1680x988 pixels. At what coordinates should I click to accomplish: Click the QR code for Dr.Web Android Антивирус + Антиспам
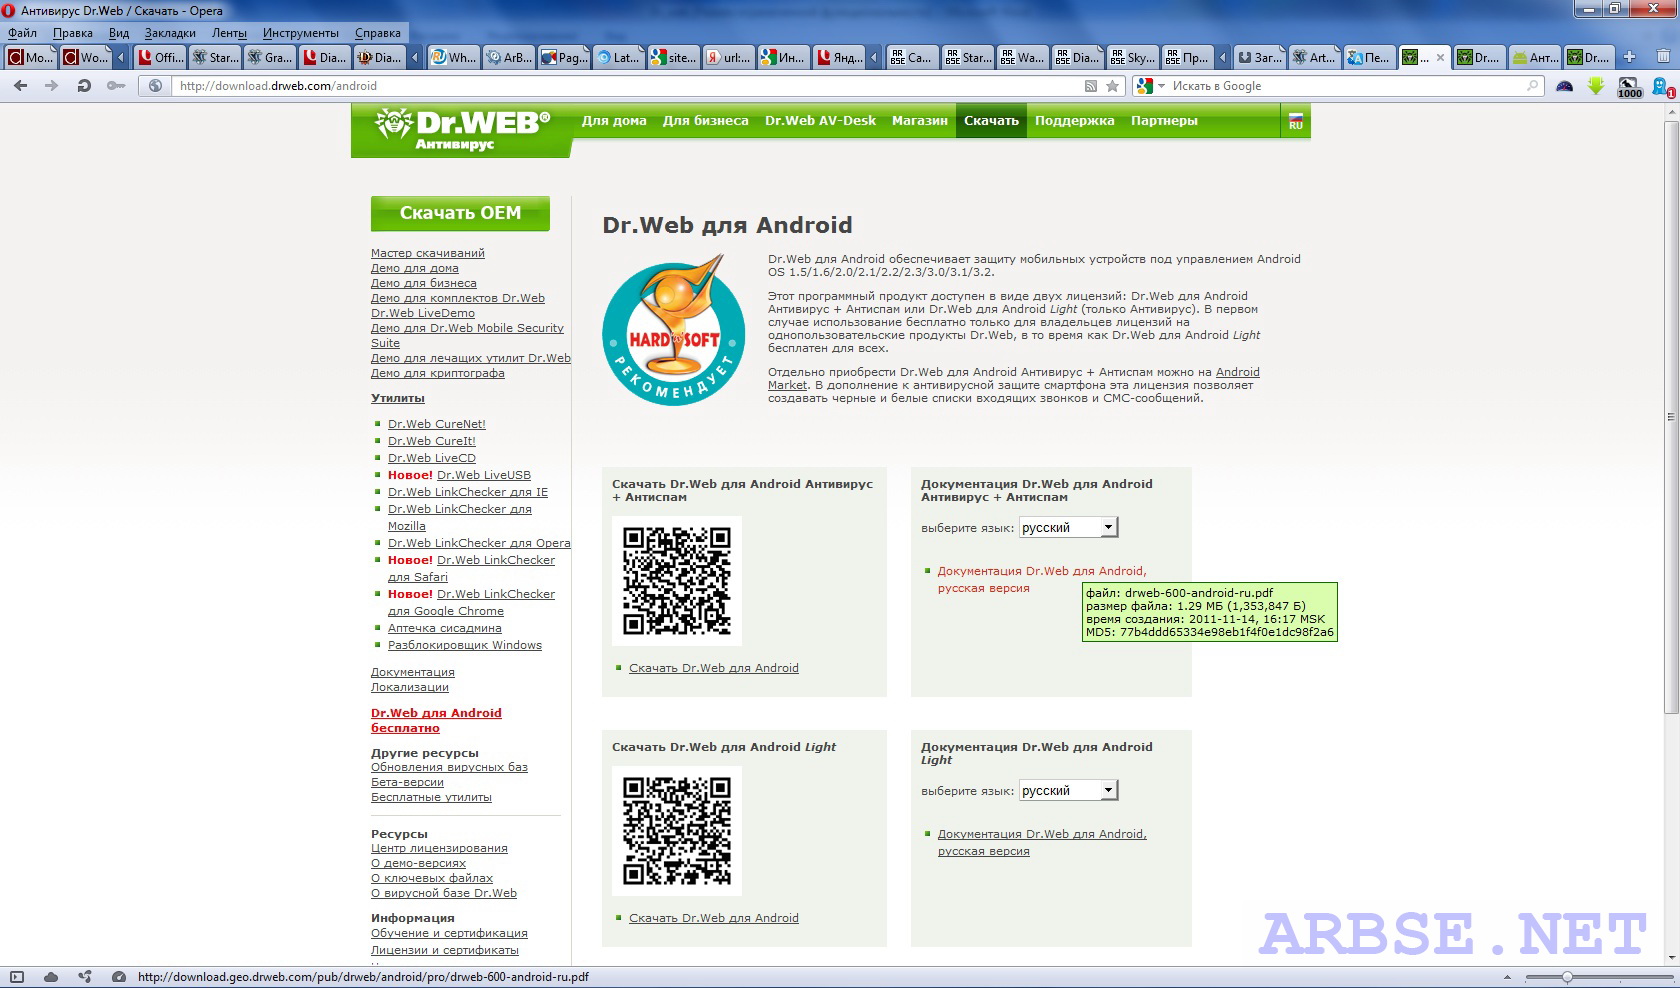tap(677, 581)
